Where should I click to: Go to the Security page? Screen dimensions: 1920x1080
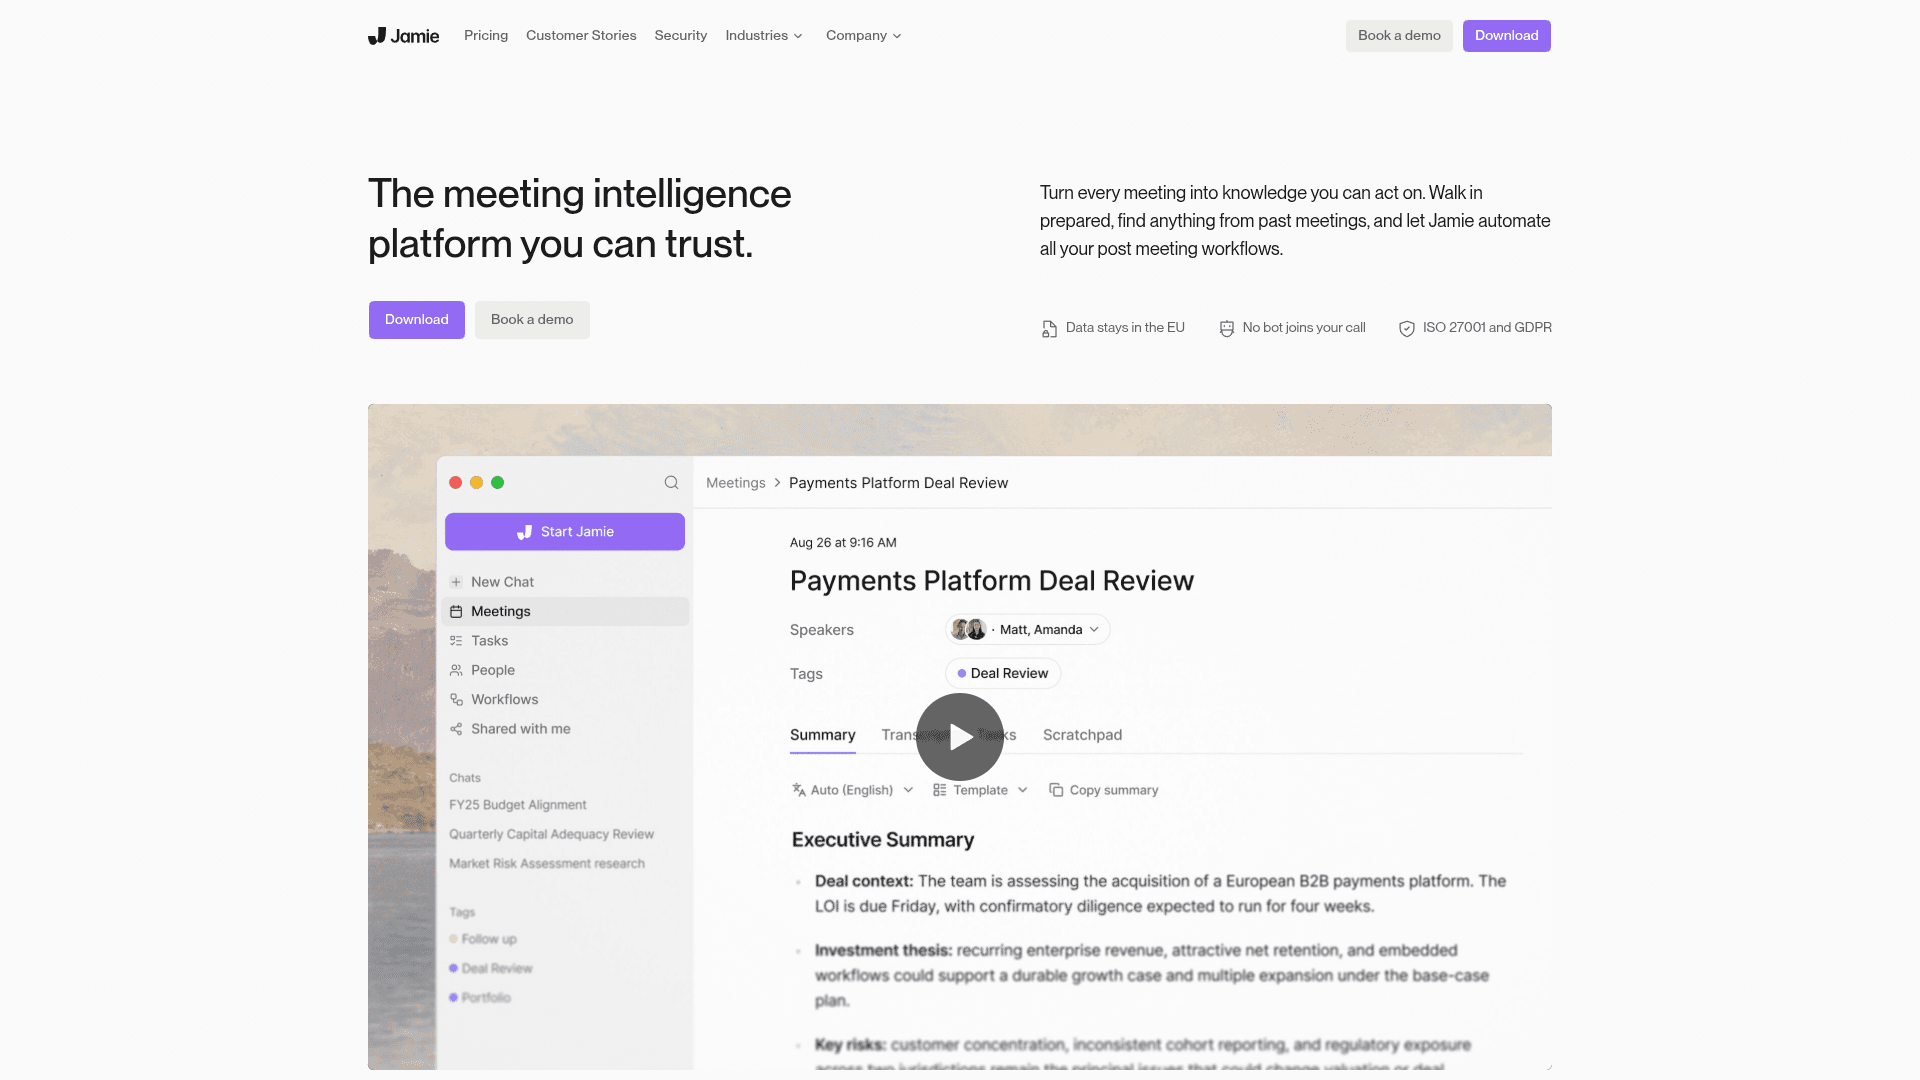tap(681, 36)
